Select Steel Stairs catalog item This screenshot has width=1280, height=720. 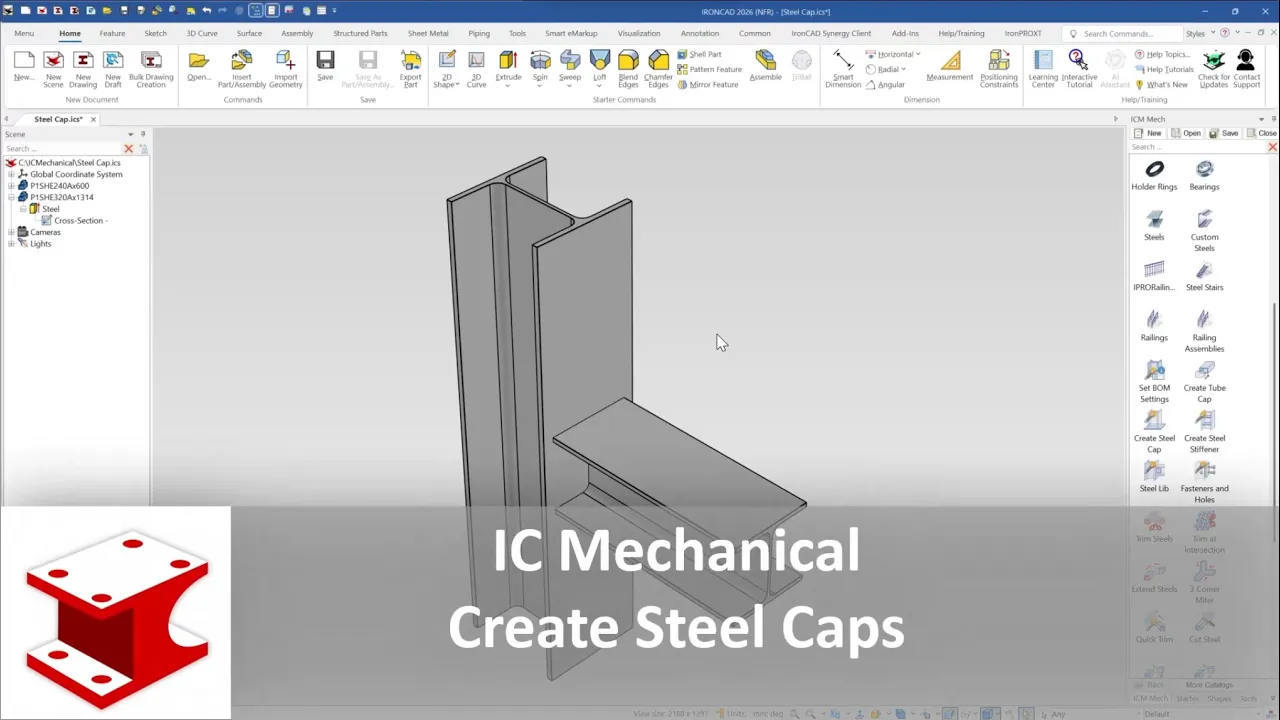coord(1204,276)
